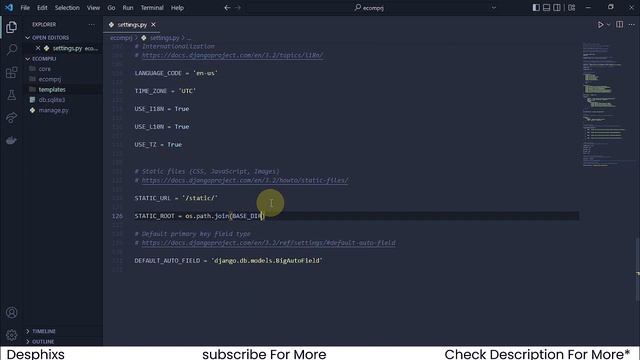
Task: Click the STATIC_URL line
Action: click(x=176, y=198)
